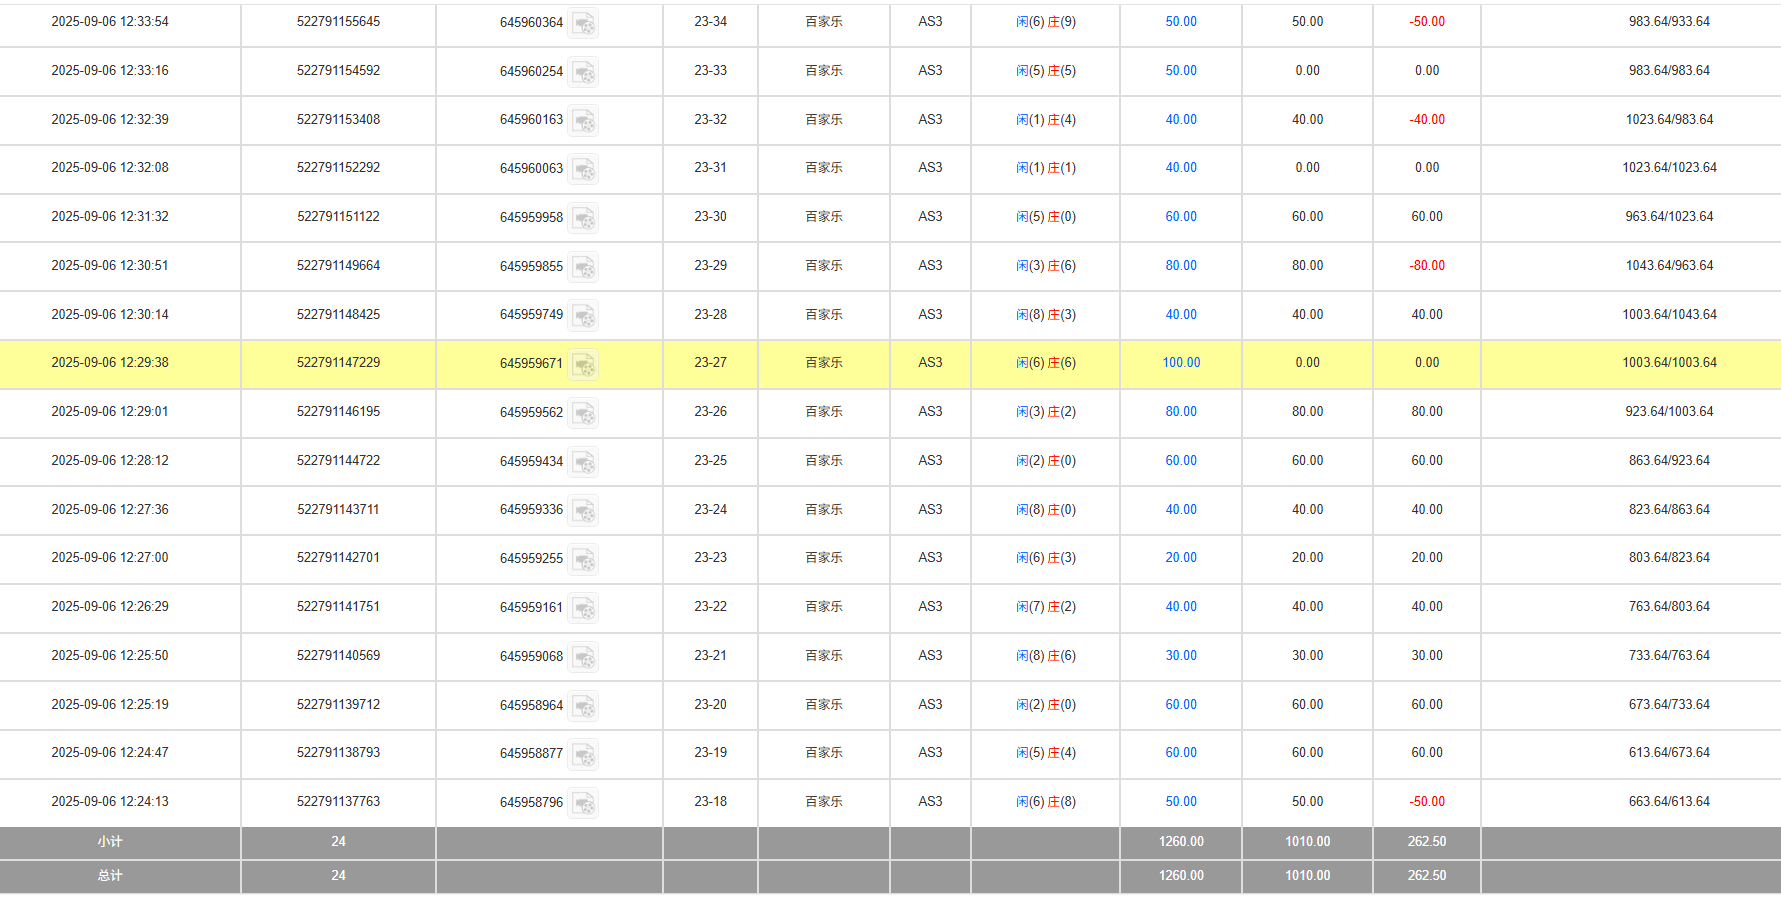Click video replay icon beside 645960254
Viewport: 1781px width, 907px height.
click(583, 72)
